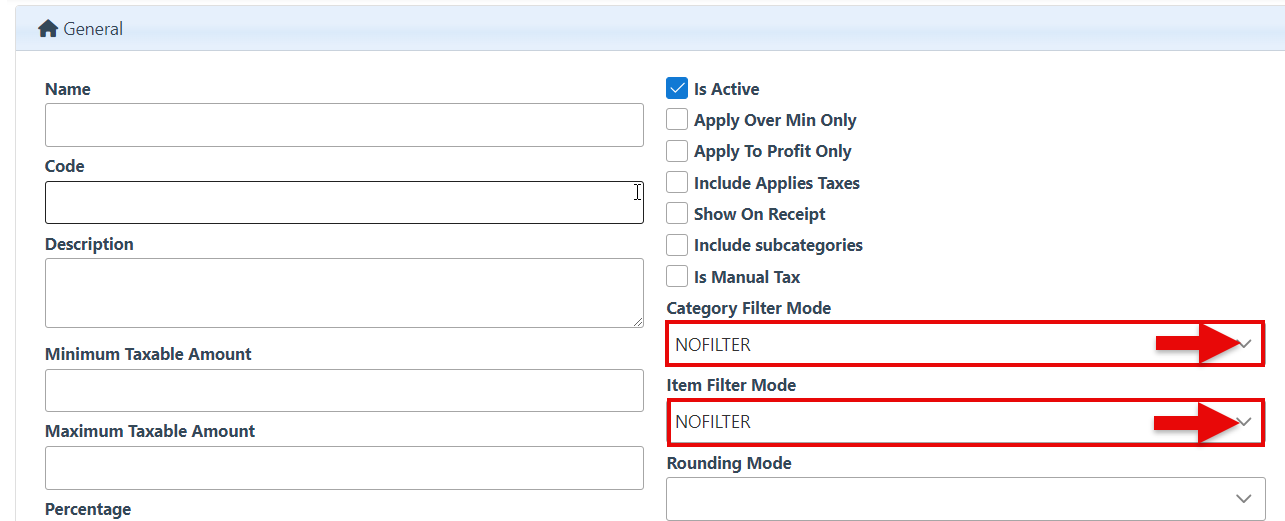1285x521 pixels.
Task: Check the Include Applies Taxes option
Action: (x=677, y=183)
